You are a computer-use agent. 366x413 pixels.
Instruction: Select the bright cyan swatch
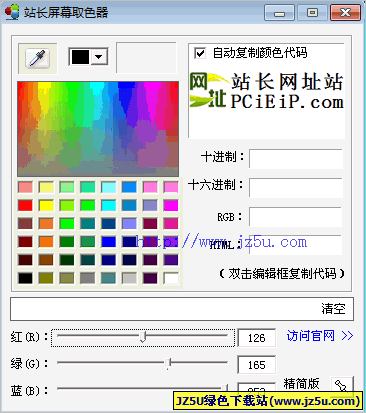pos(108,205)
